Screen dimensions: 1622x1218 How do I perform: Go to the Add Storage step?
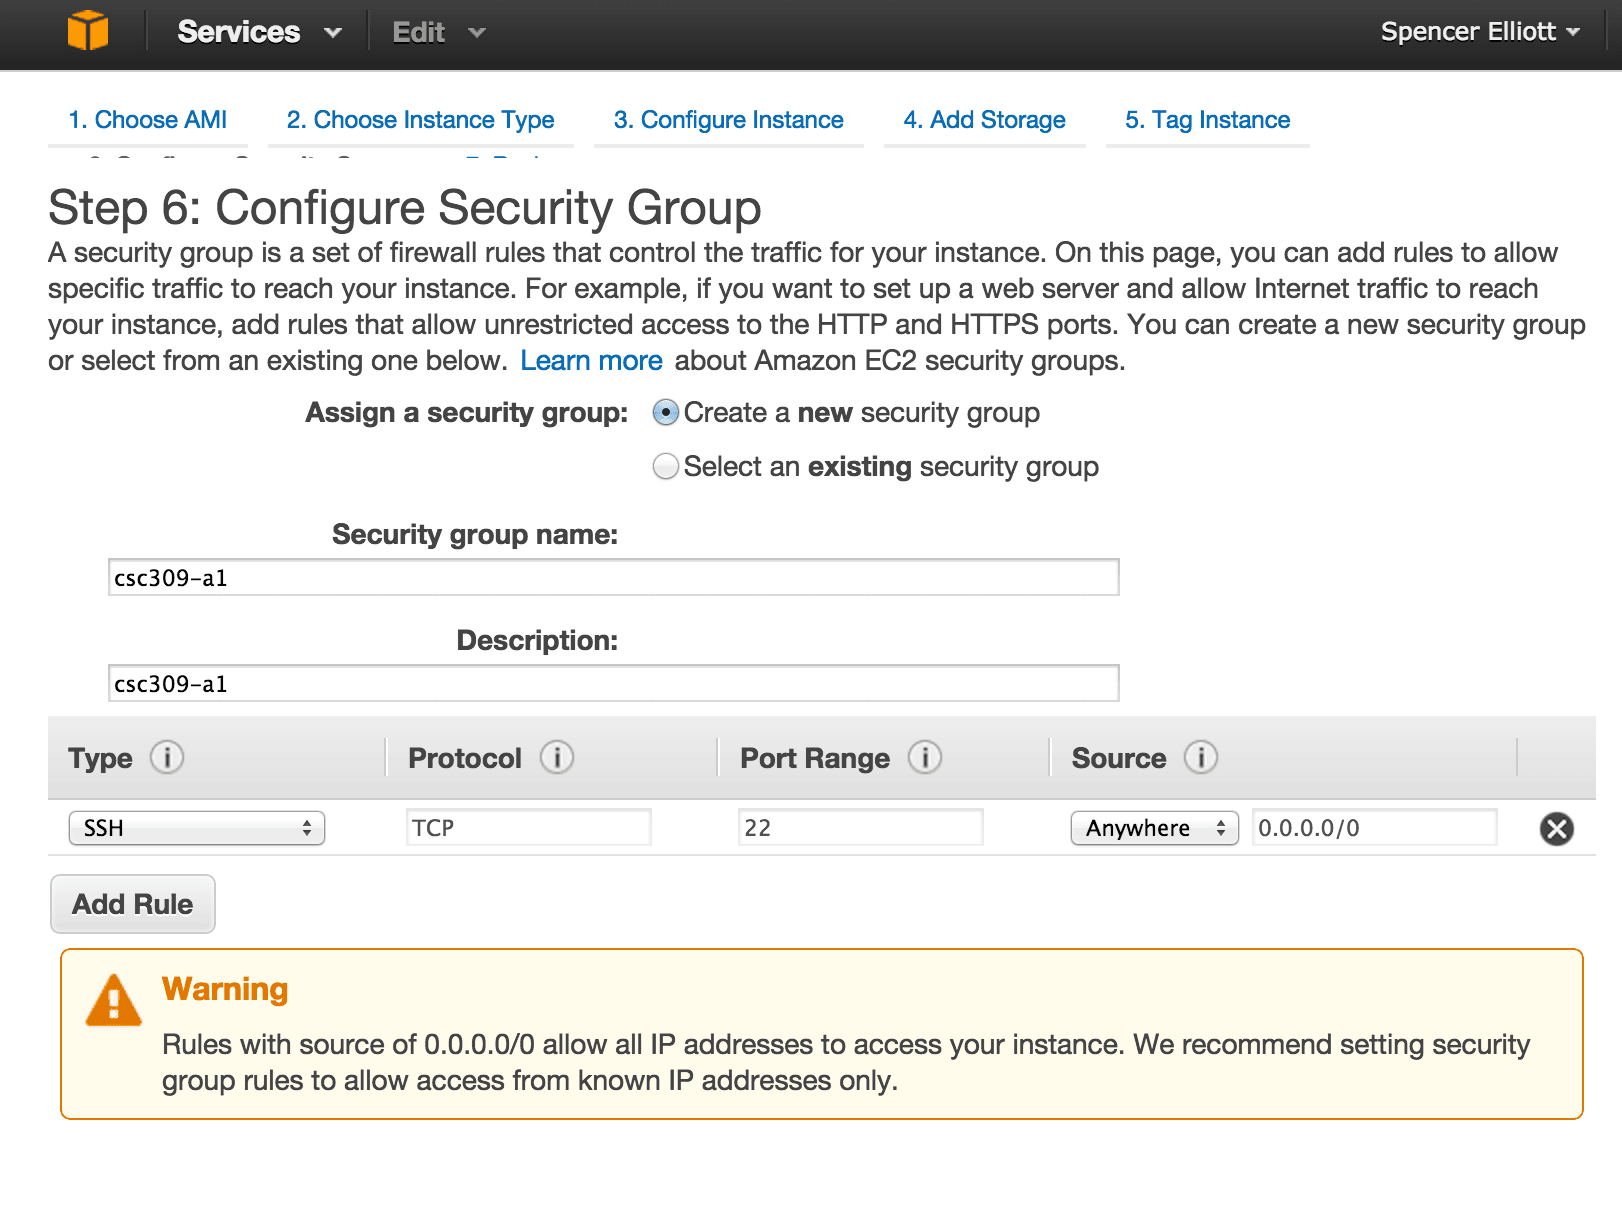984,120
